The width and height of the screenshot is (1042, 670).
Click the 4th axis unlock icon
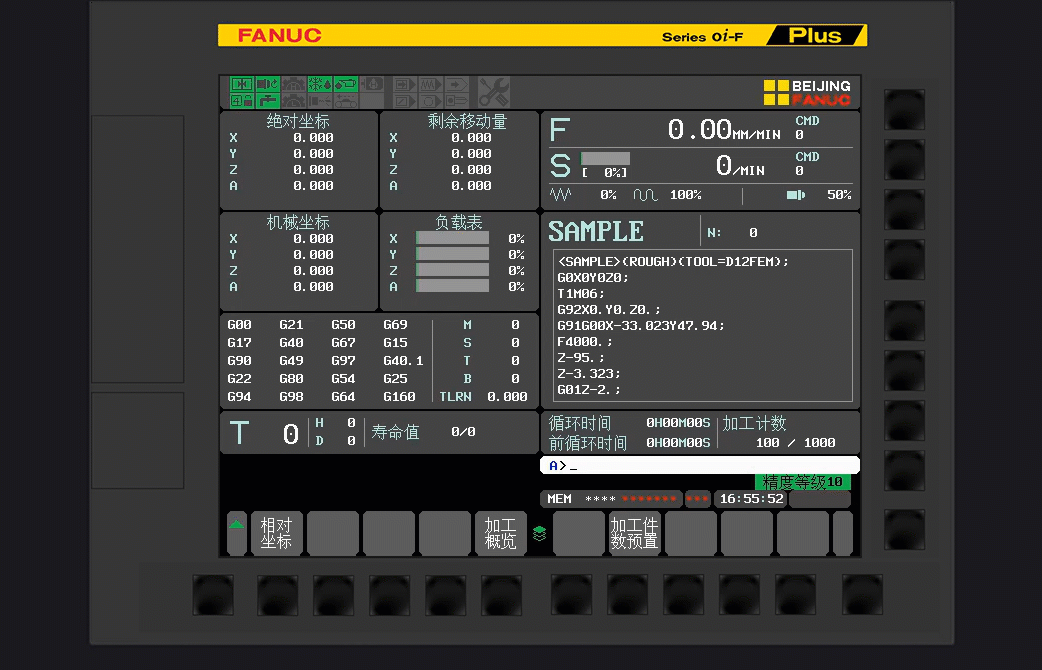click(242, 101)
